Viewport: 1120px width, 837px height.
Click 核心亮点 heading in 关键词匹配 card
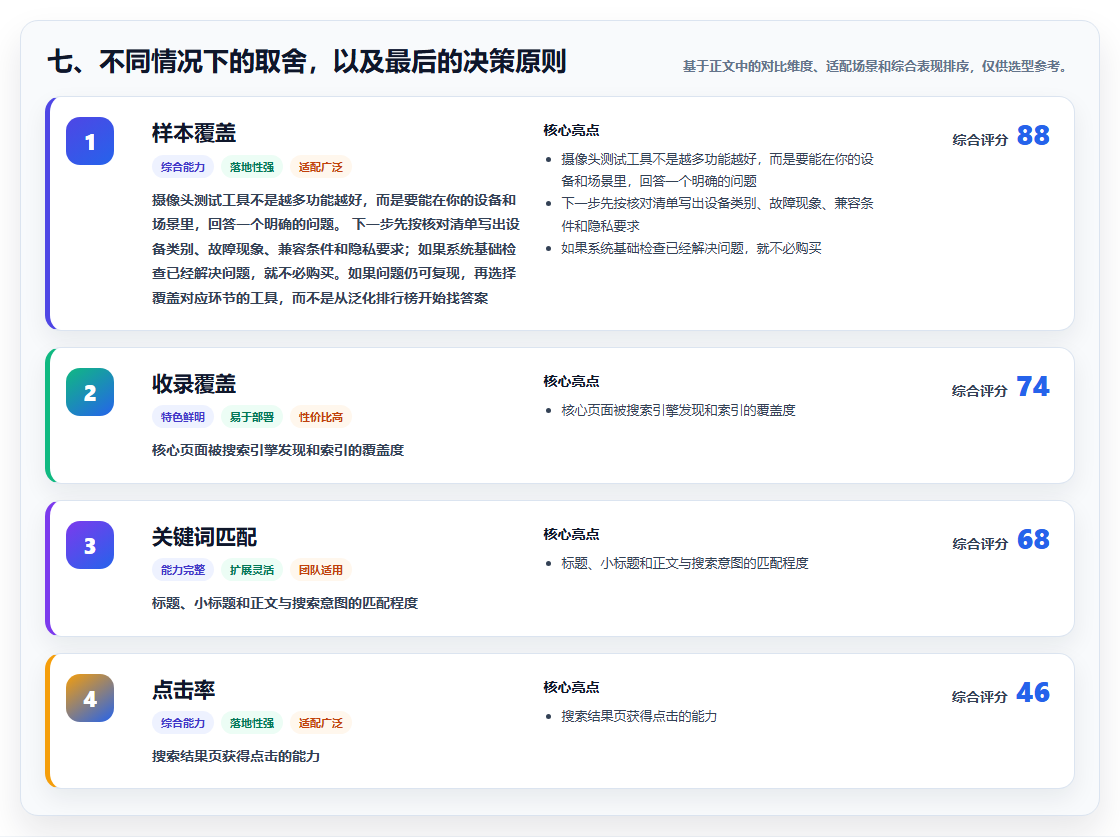pos(571,533)
